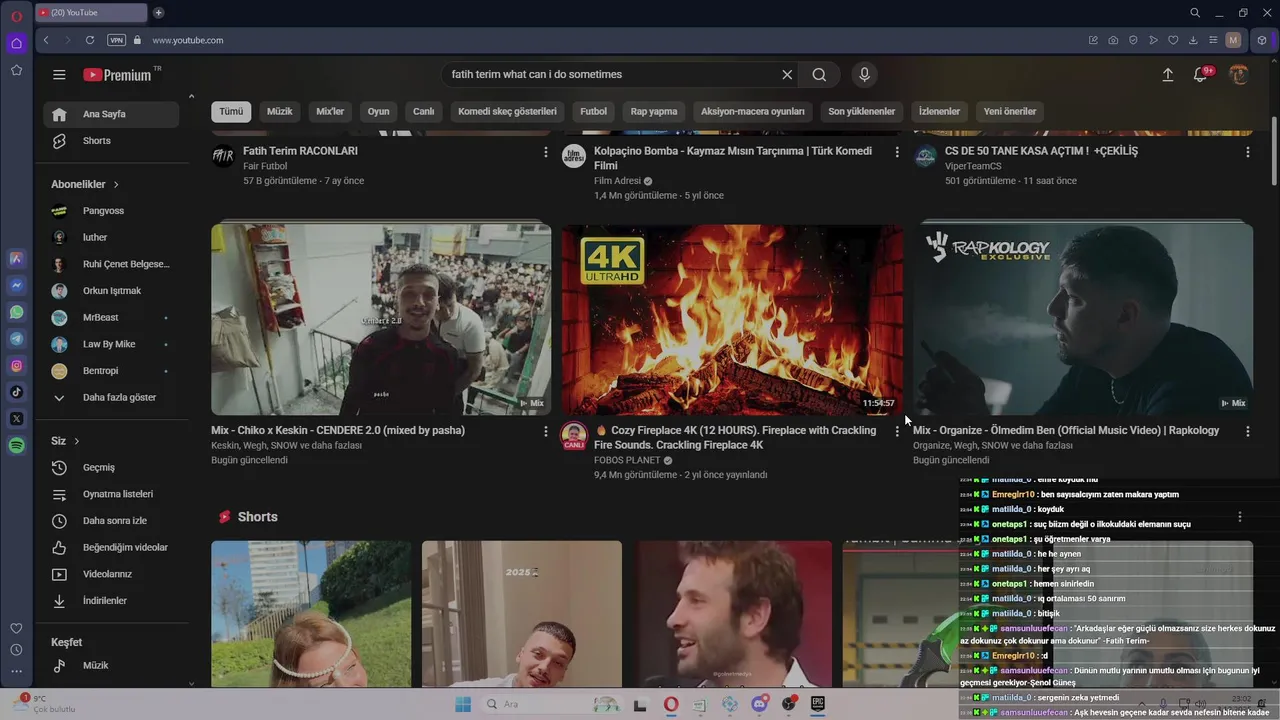This screenshot has width=1280, height=720.
Task: Open the browser downloads icon
Action: click(x=1193, y=40)
